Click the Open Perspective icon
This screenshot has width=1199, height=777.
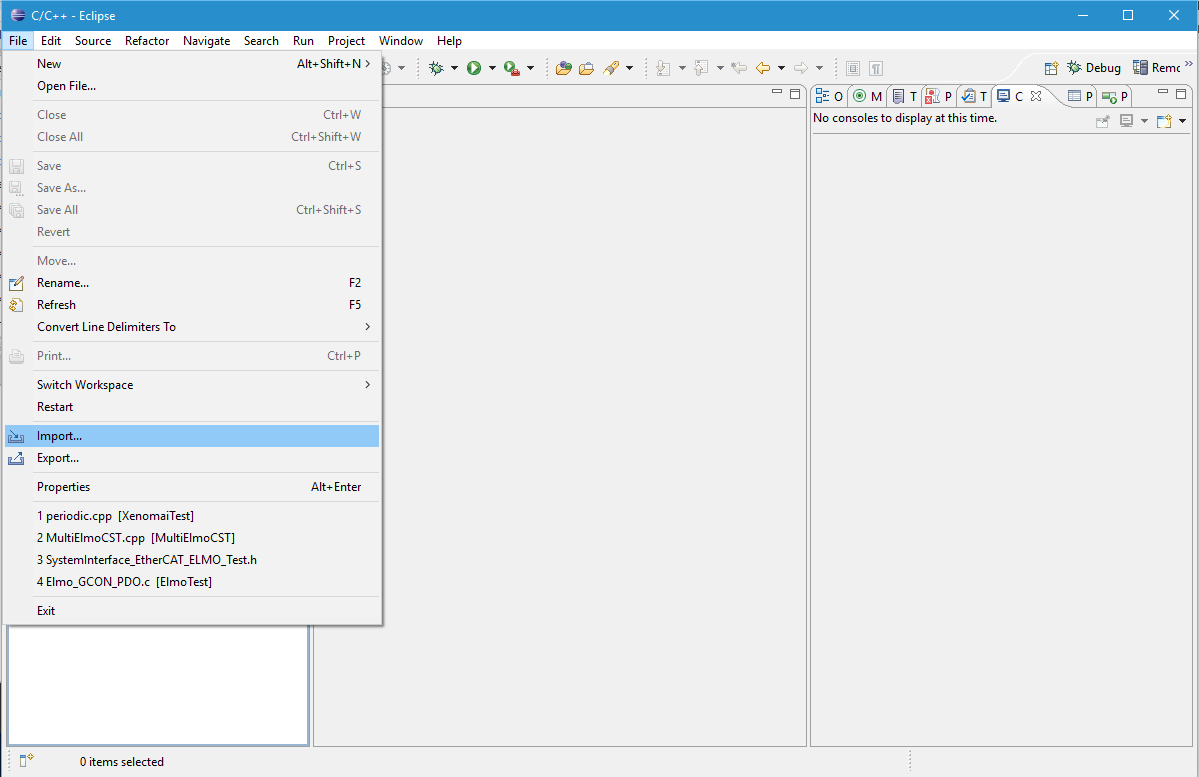(x=1051, y=68)
